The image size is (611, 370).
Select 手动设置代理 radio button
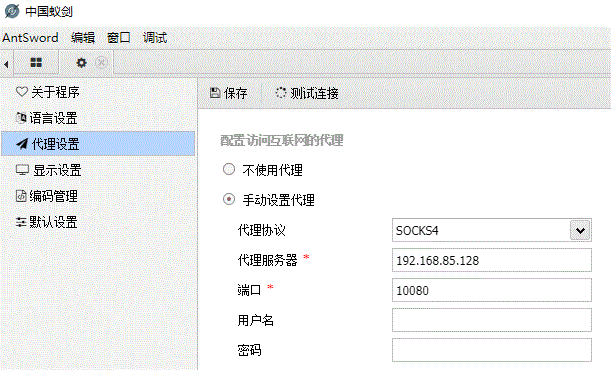coord(229,199)
